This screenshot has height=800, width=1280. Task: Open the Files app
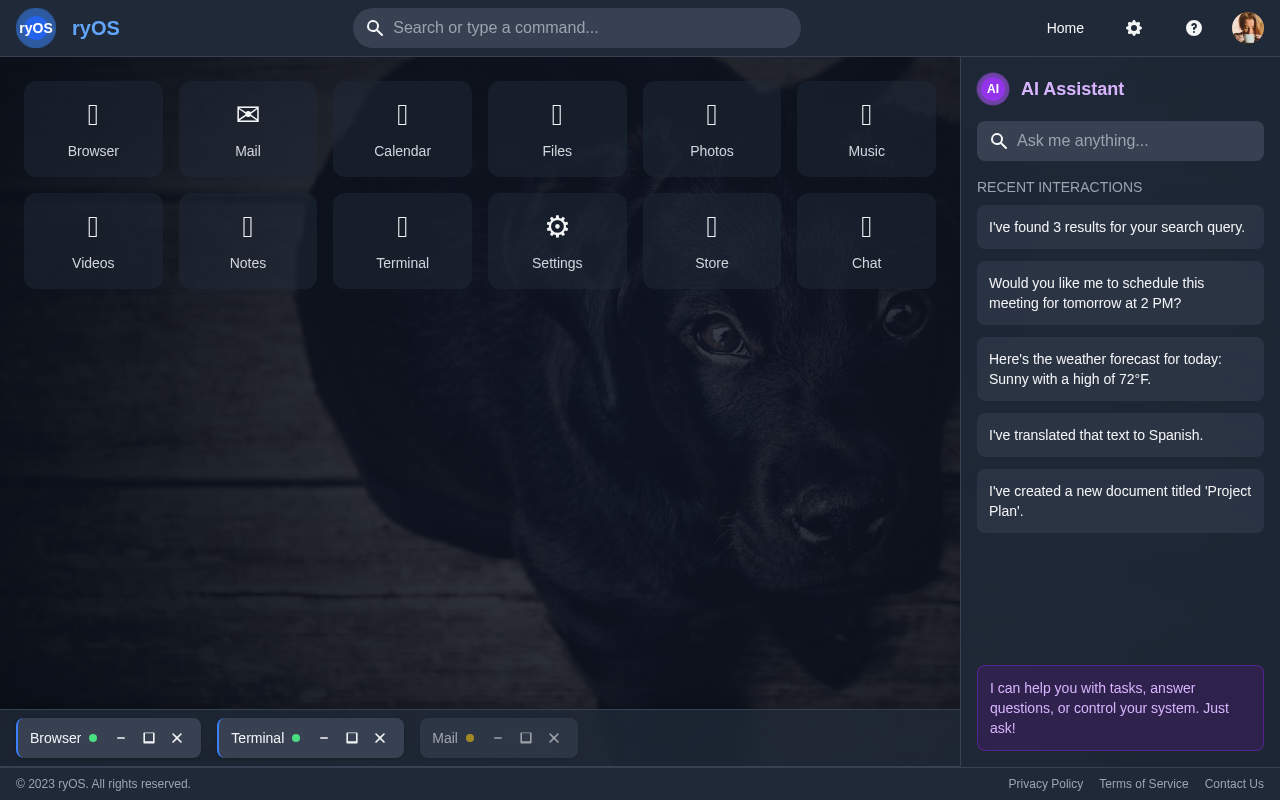[557, 129]
